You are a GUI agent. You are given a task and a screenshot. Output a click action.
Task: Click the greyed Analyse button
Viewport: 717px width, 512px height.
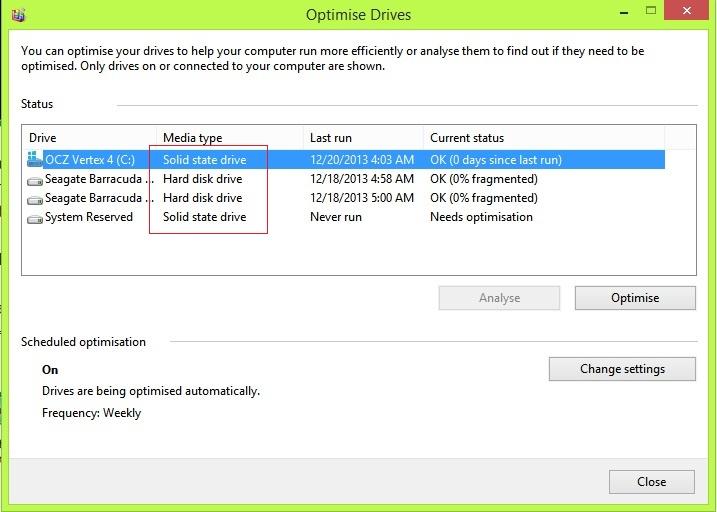point(499,298)
